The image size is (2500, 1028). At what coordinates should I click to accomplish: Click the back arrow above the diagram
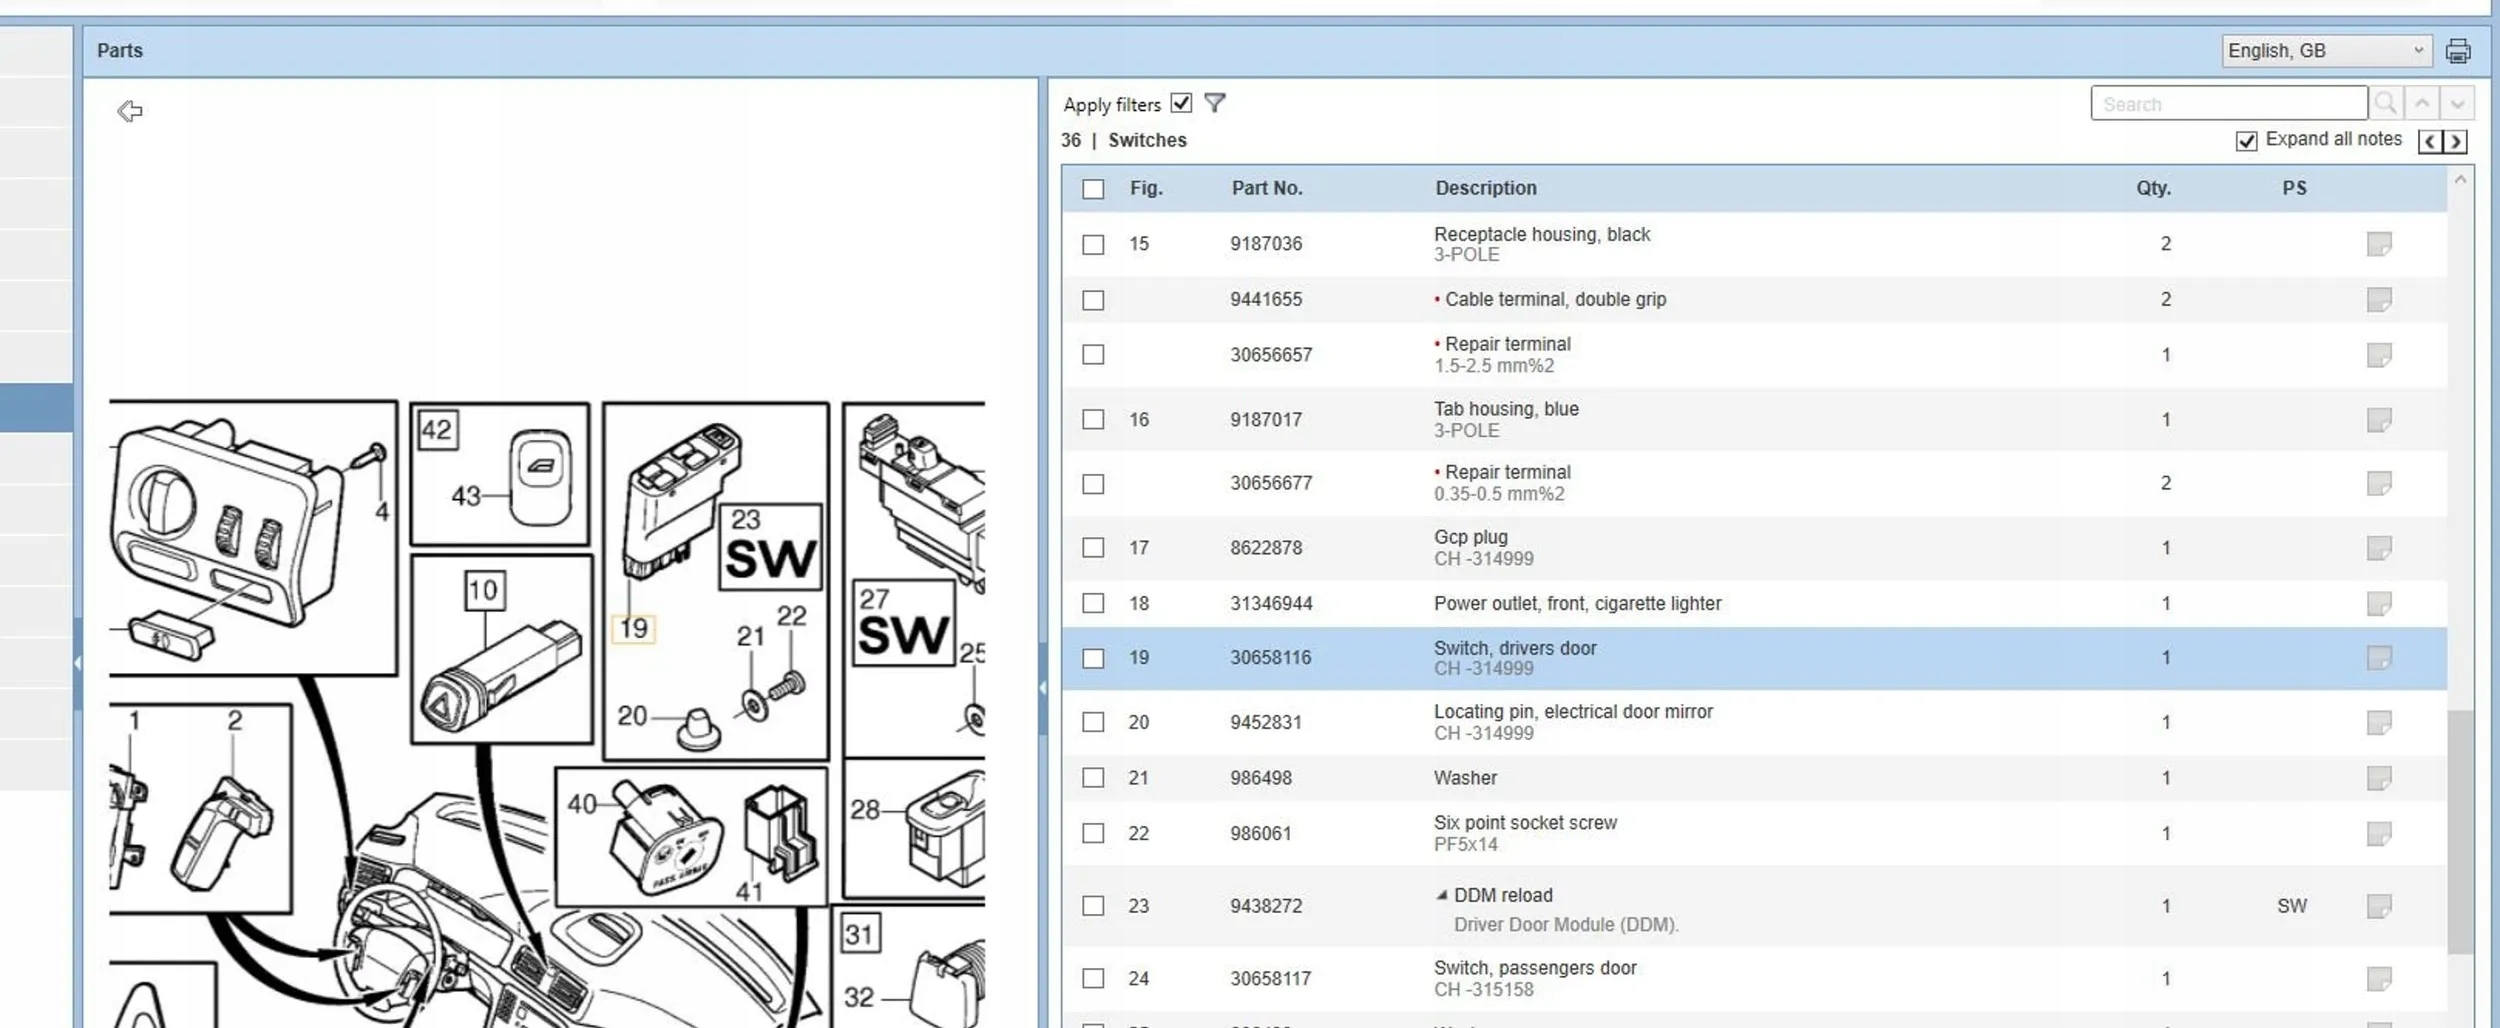(x=130, y=111)
